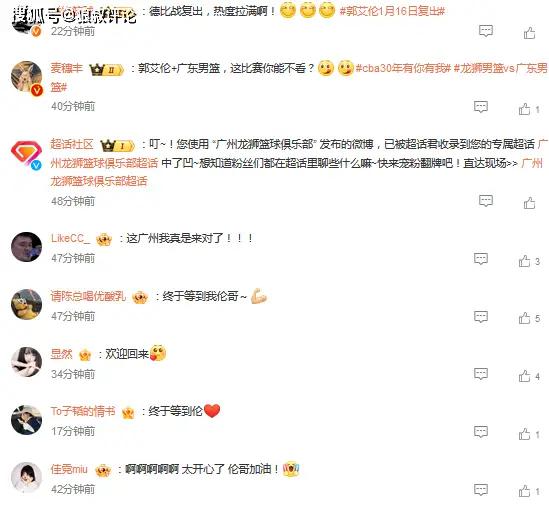Click 麦穗丰's crown membership badge
The width and height of the screenshot is (549, 508).
coord(106,70)
